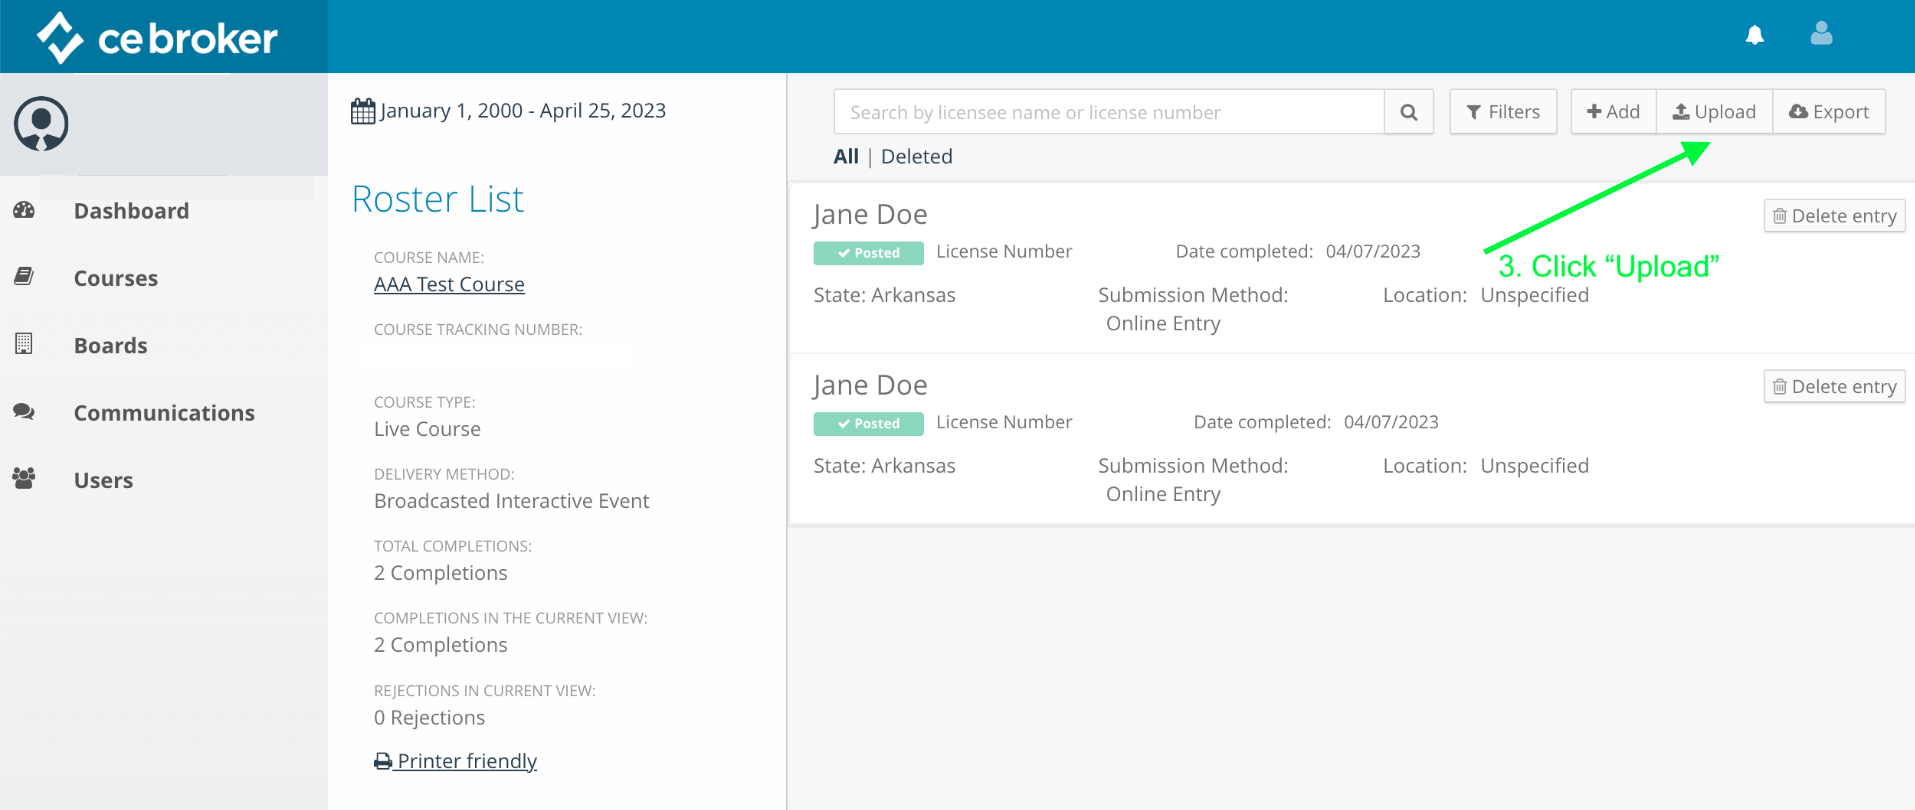
Task: Go to the Users section
Action: tap(103, 480)
